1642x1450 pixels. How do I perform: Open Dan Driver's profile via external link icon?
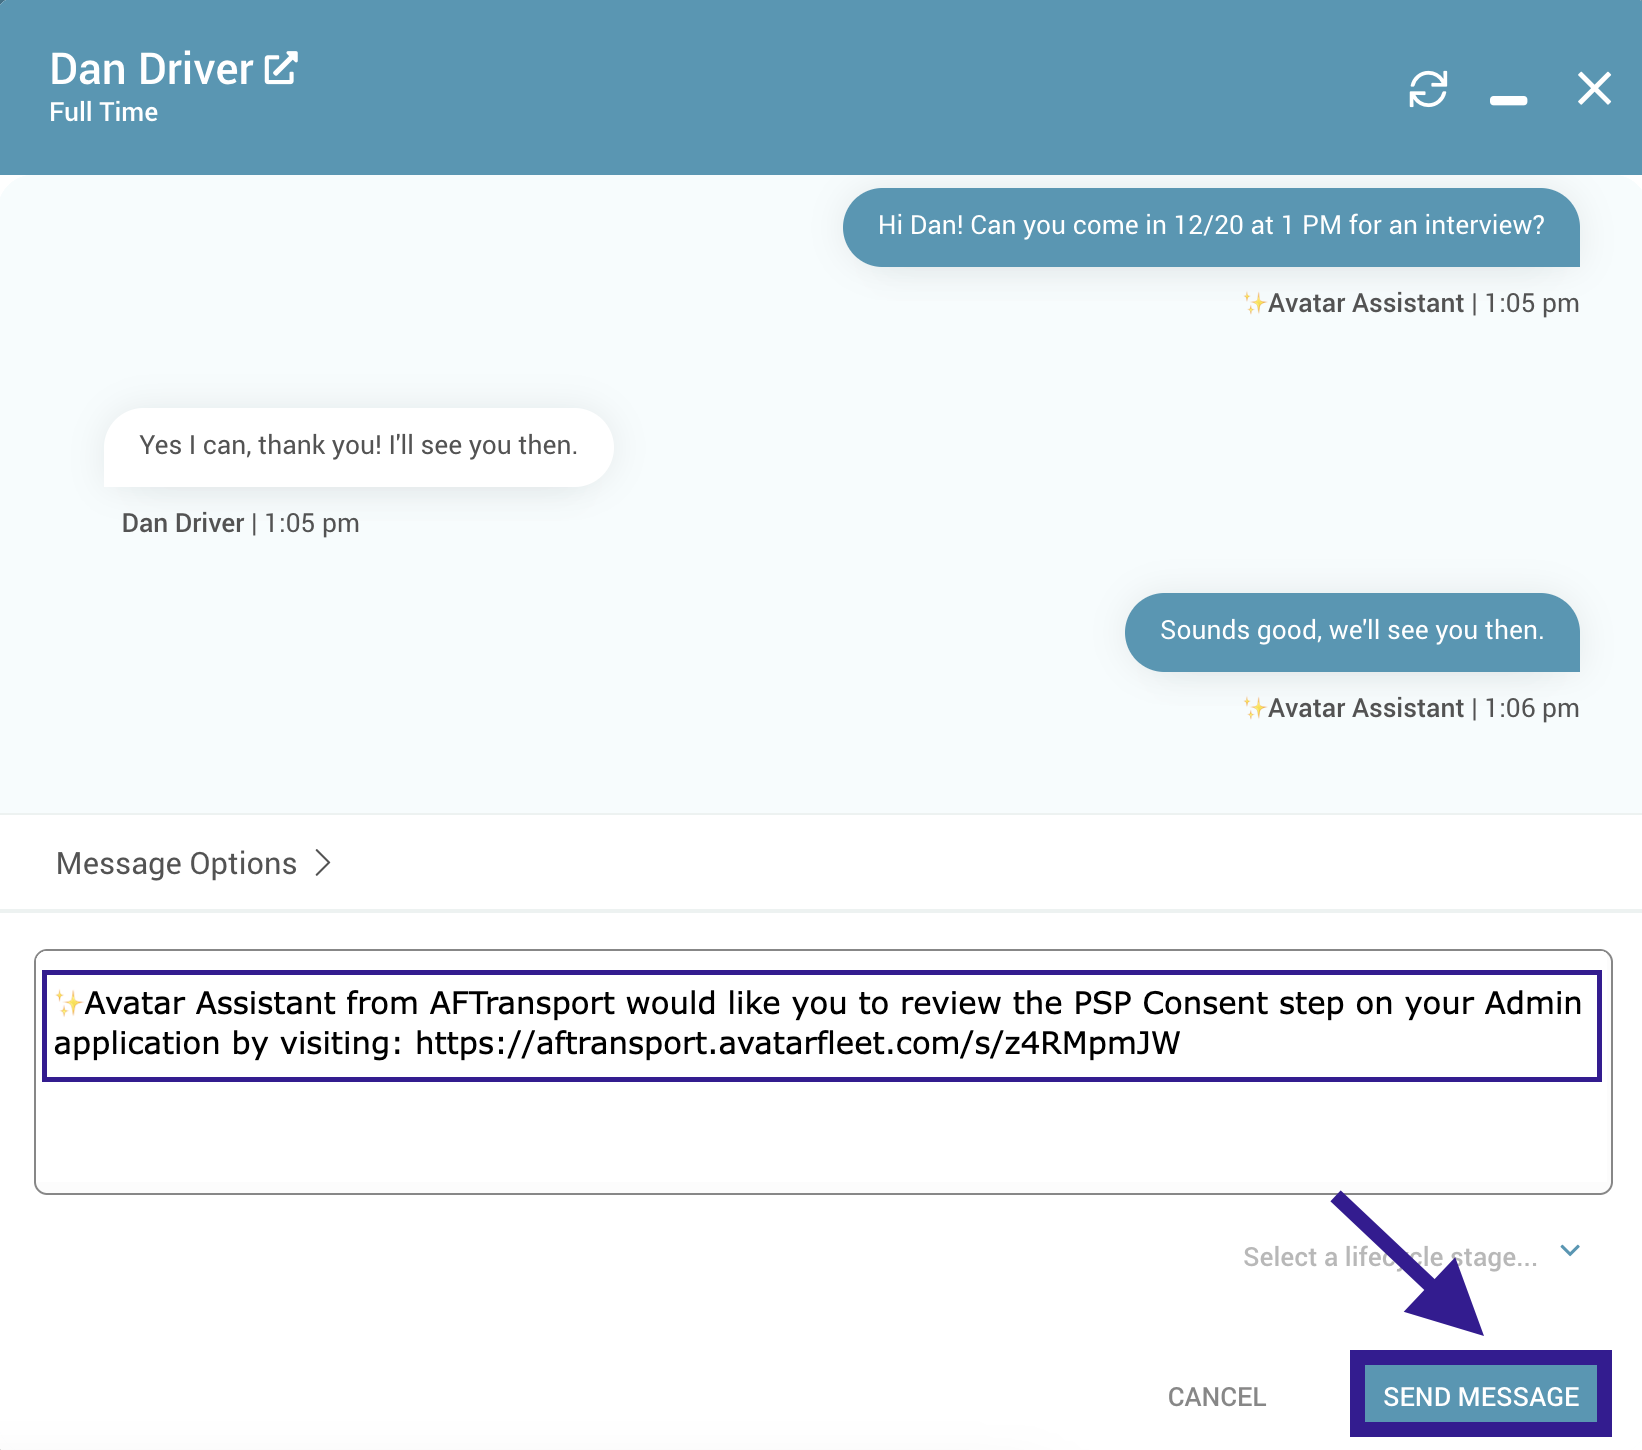pos(281,69)
